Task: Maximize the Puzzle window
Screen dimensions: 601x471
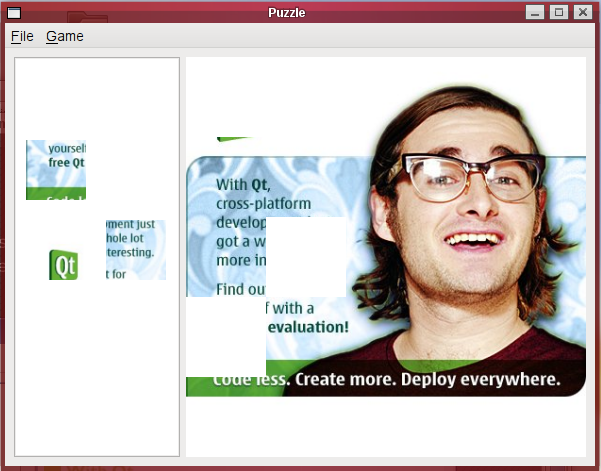Action: point(559,12)
